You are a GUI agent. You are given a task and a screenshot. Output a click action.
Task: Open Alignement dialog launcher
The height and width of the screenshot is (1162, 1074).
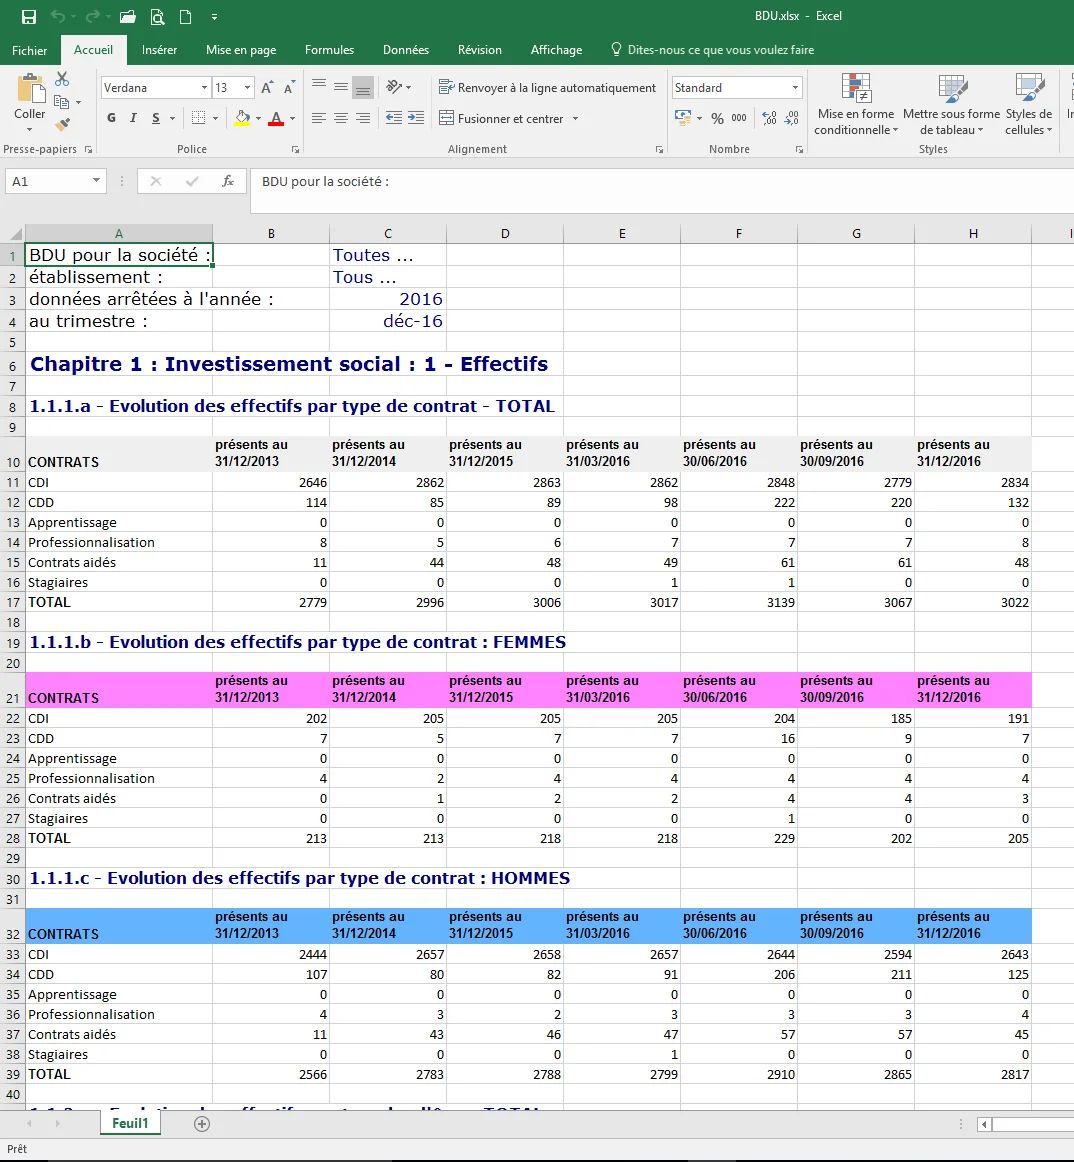point(659,150)
